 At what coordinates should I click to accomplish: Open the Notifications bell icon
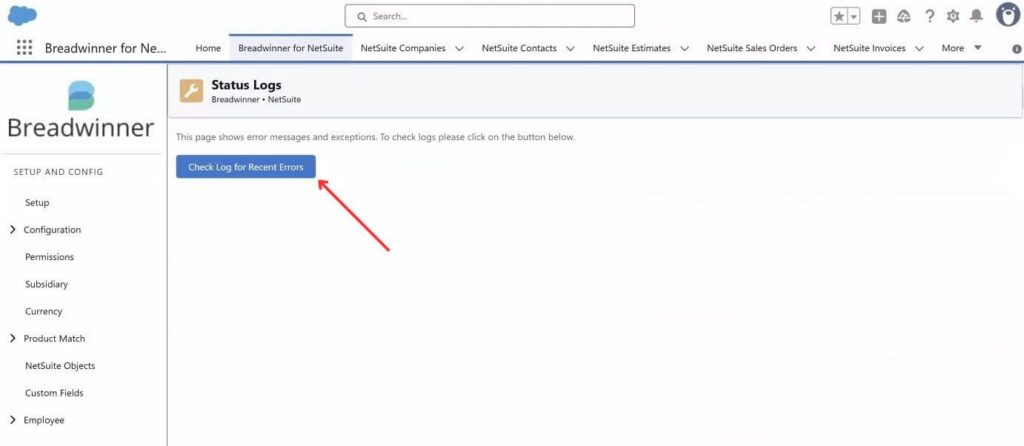pos(976,16)
